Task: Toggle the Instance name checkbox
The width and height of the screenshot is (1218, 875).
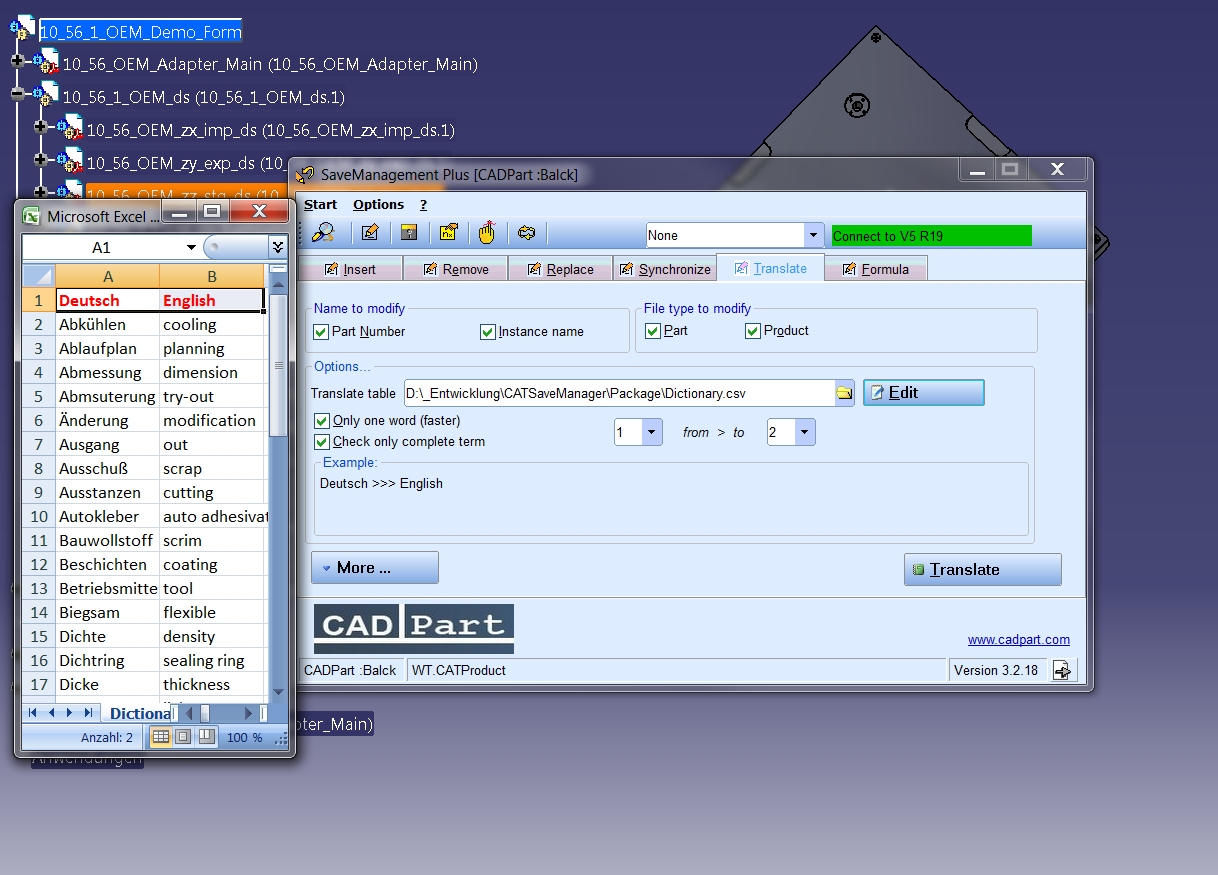Action: click(488, 332)
